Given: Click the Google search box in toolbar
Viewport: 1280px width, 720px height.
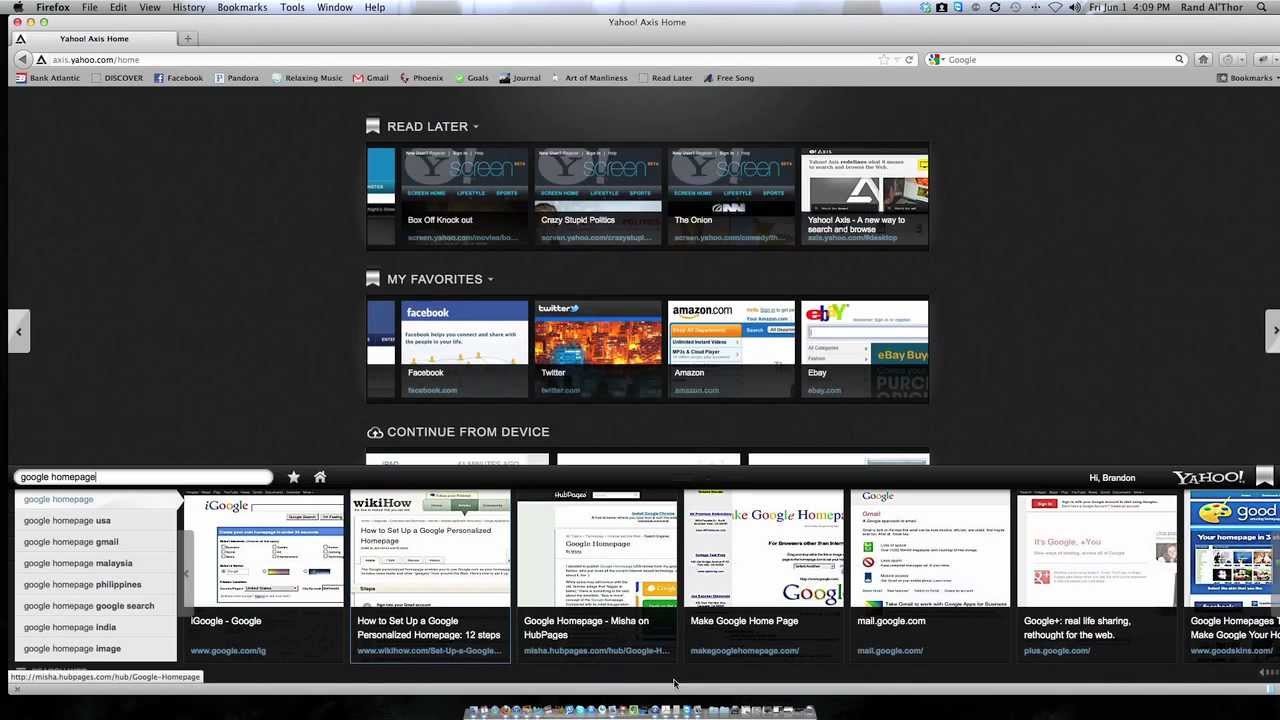Looking at the screenshot, I should click(1058, 60).
